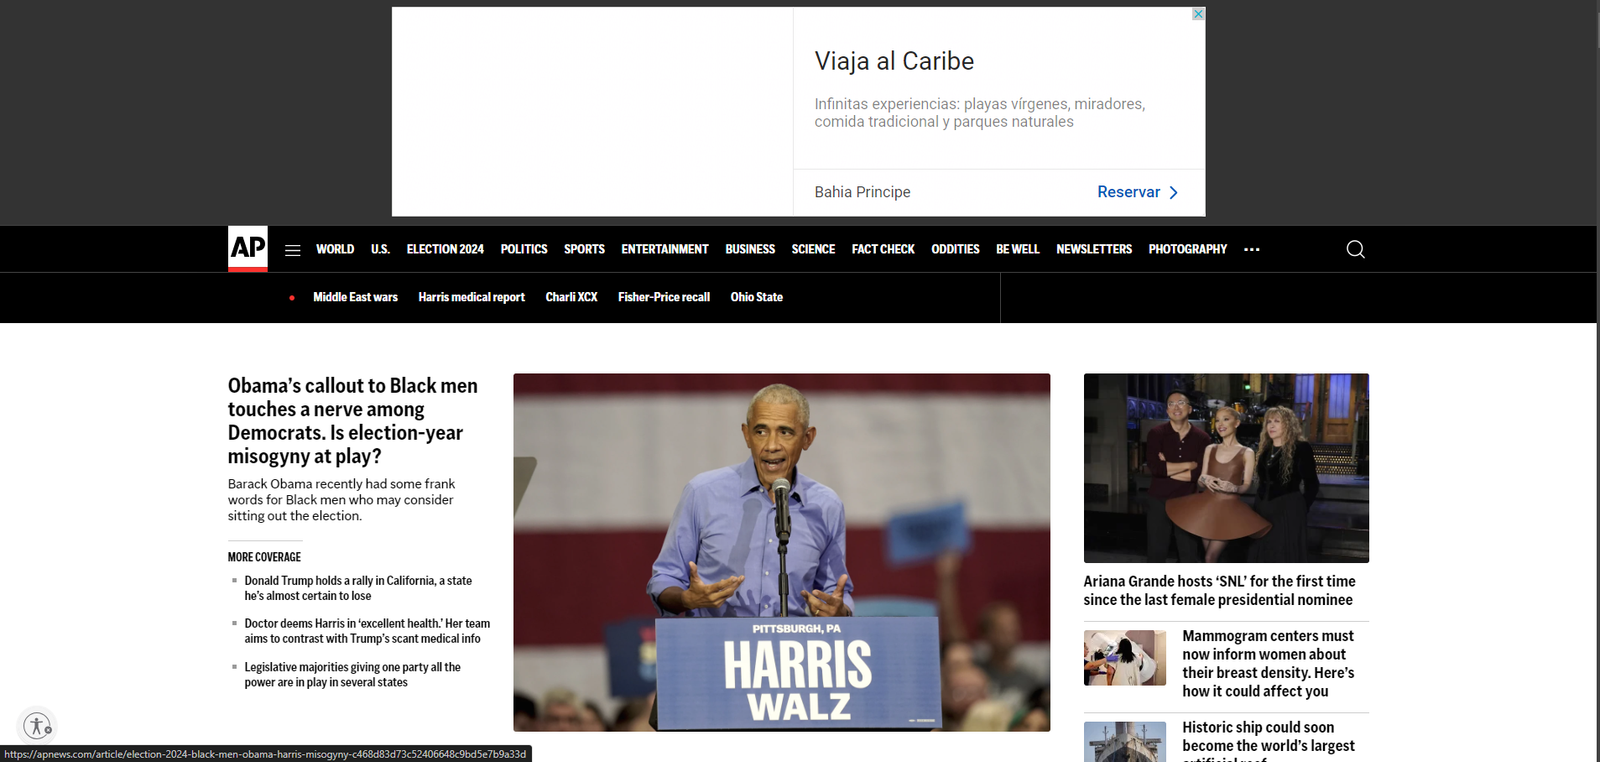Open the Photography section
The image size is (1600, 762).
[1187, 249]
